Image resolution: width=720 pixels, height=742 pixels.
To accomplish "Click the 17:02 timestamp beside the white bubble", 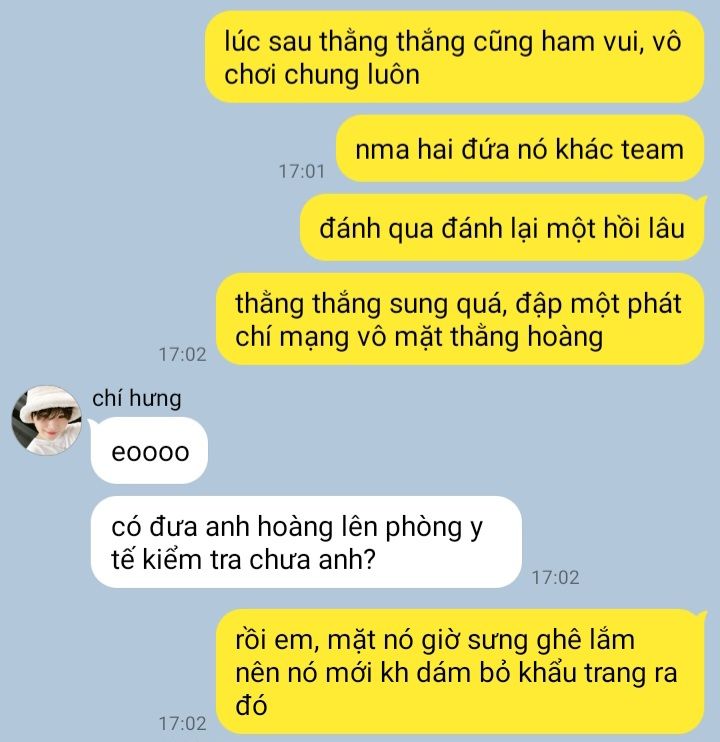I will pyautogui.click(x=555, y=577).
